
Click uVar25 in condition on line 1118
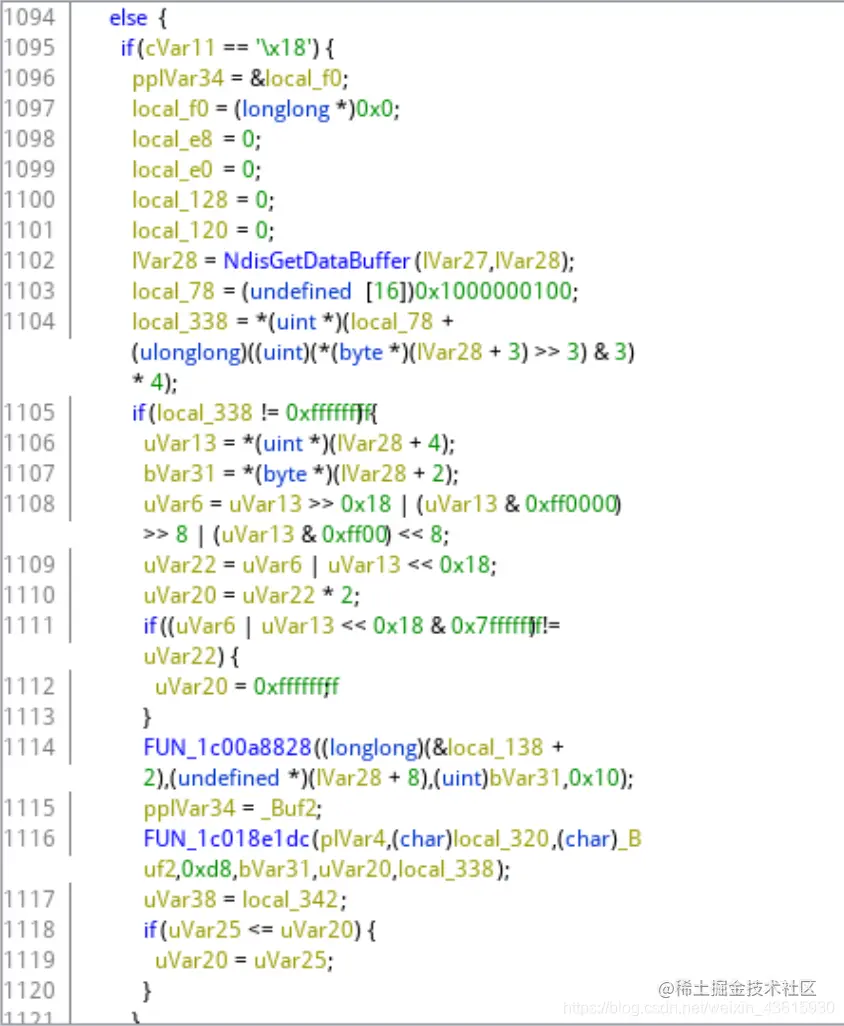click(x=204, y=930)
